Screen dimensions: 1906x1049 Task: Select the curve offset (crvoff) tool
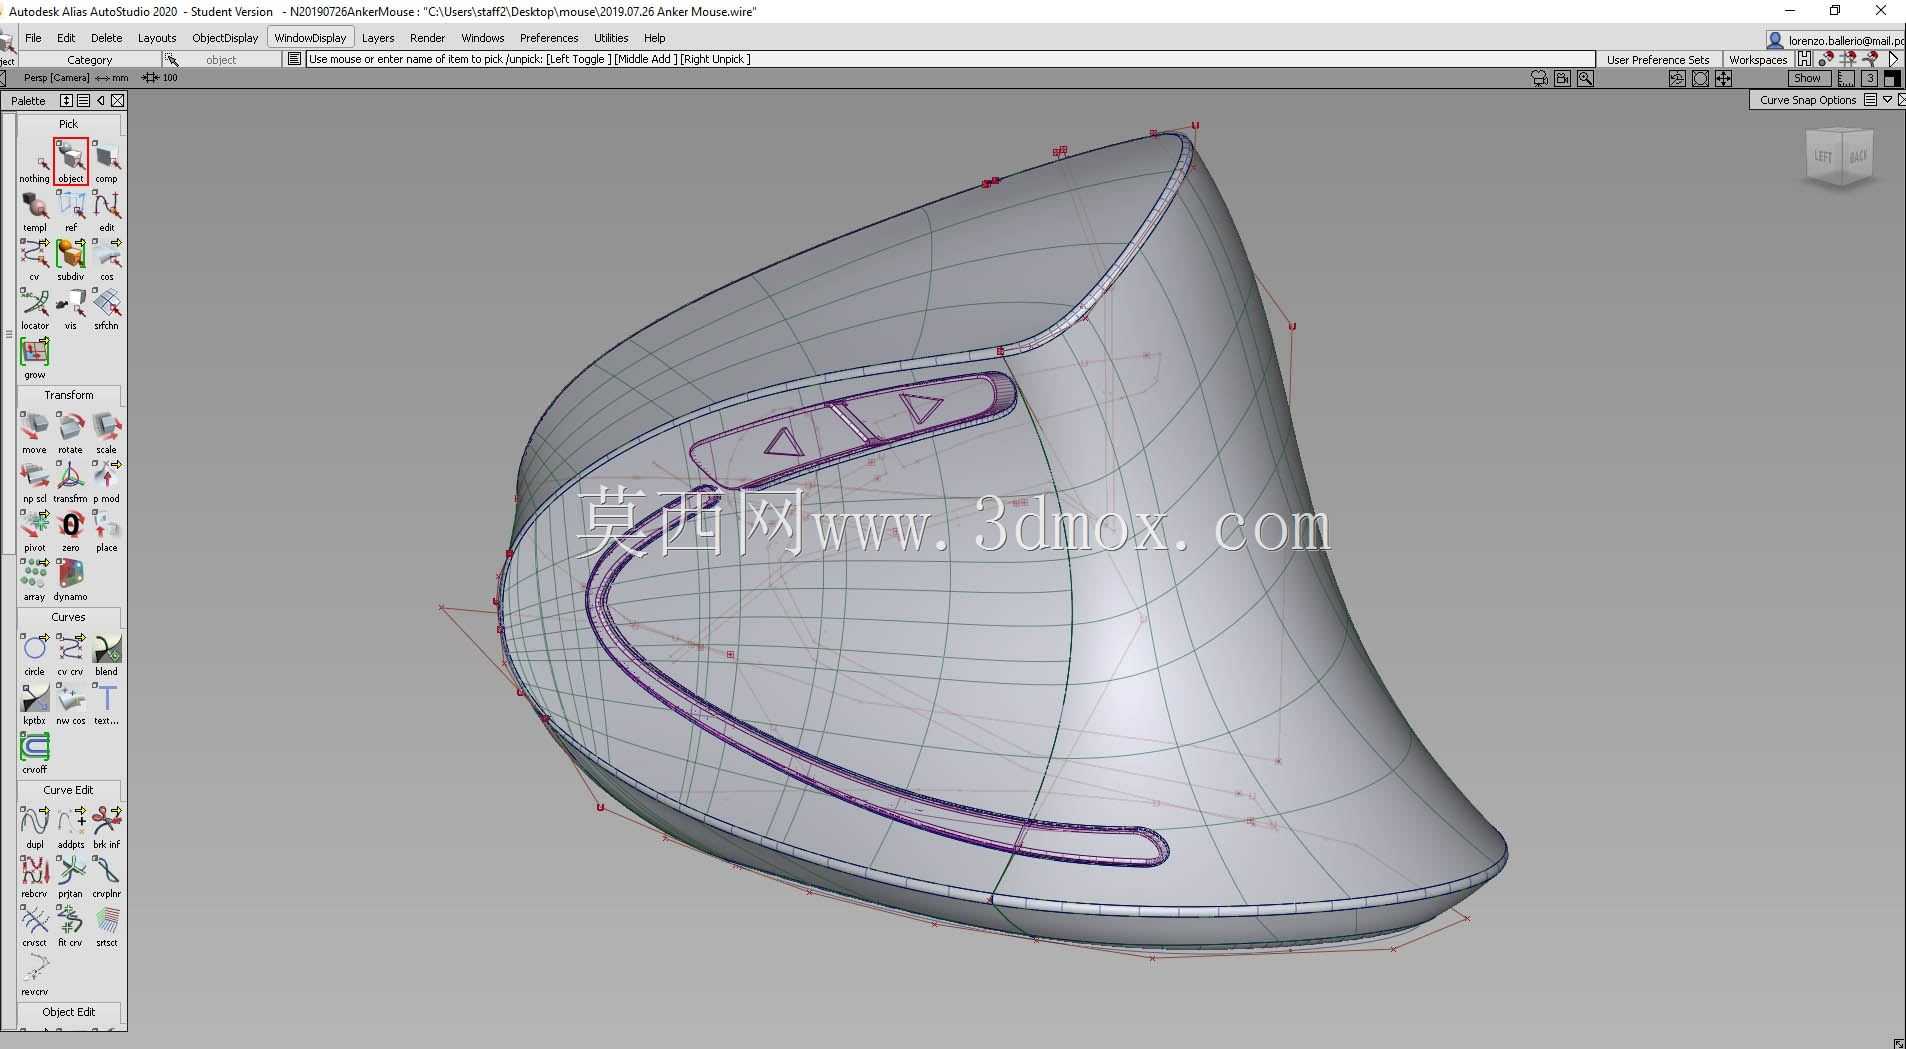[34, 753]
